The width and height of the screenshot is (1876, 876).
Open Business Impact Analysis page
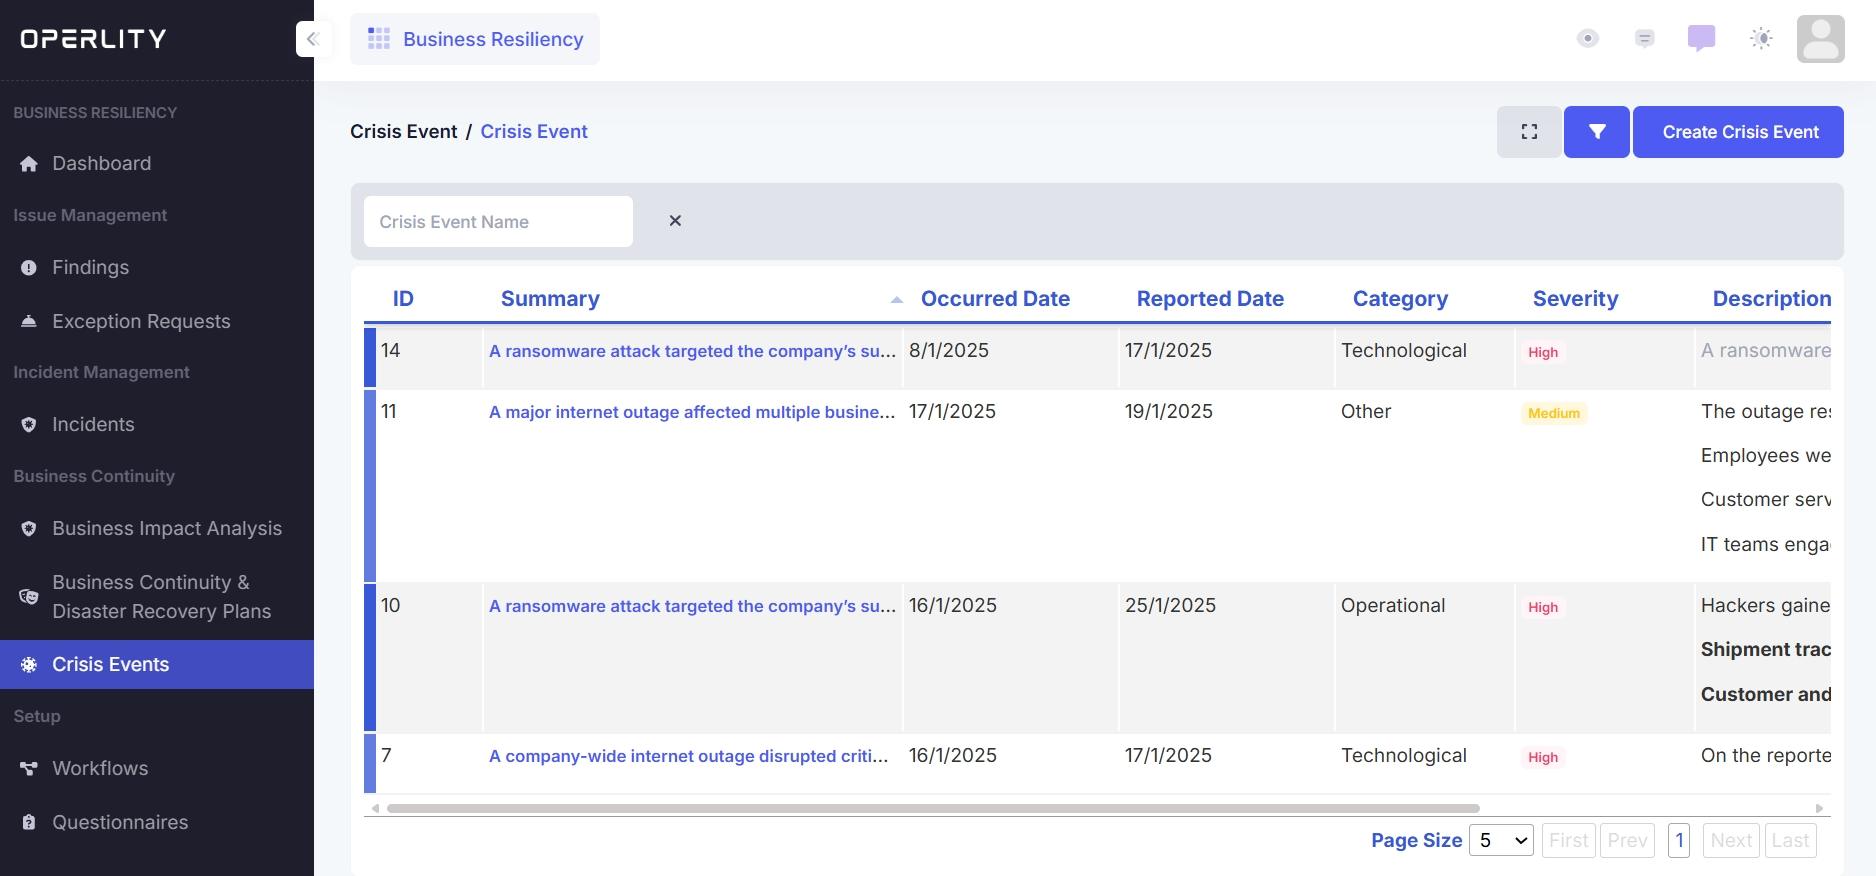[166, 528]
